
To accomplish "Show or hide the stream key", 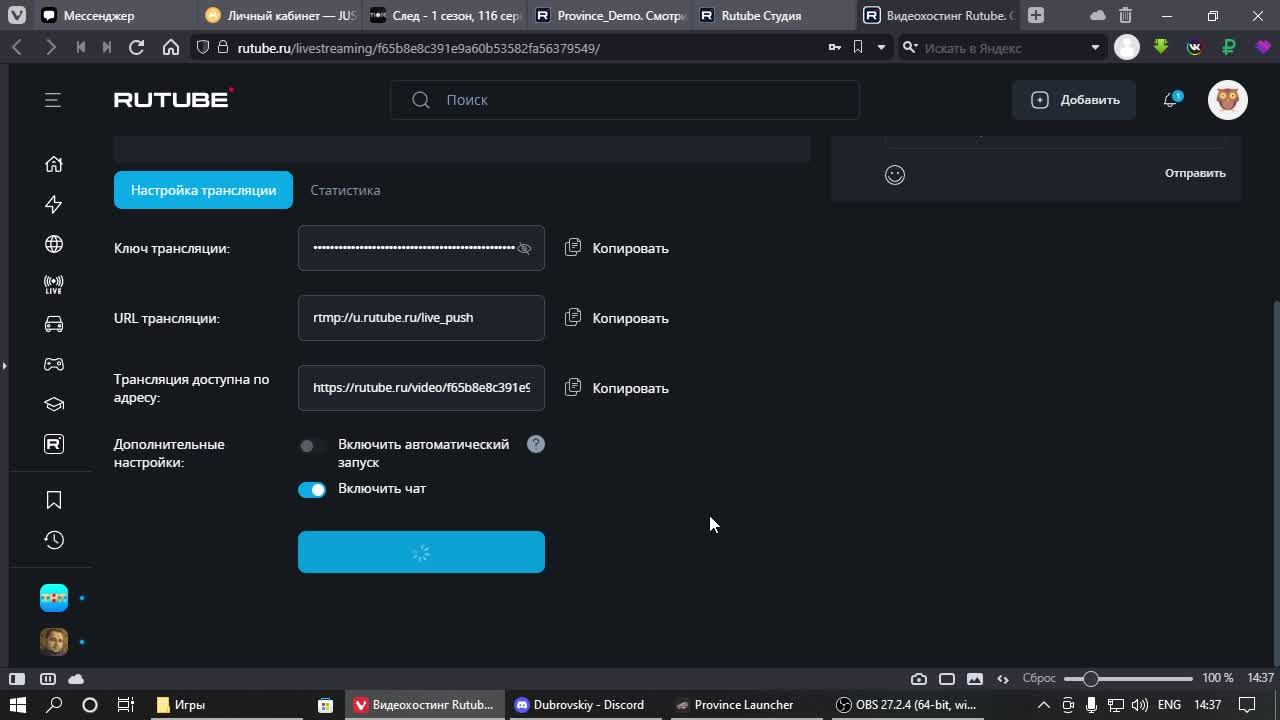I will pyautogui.click(x=524, y=248).
